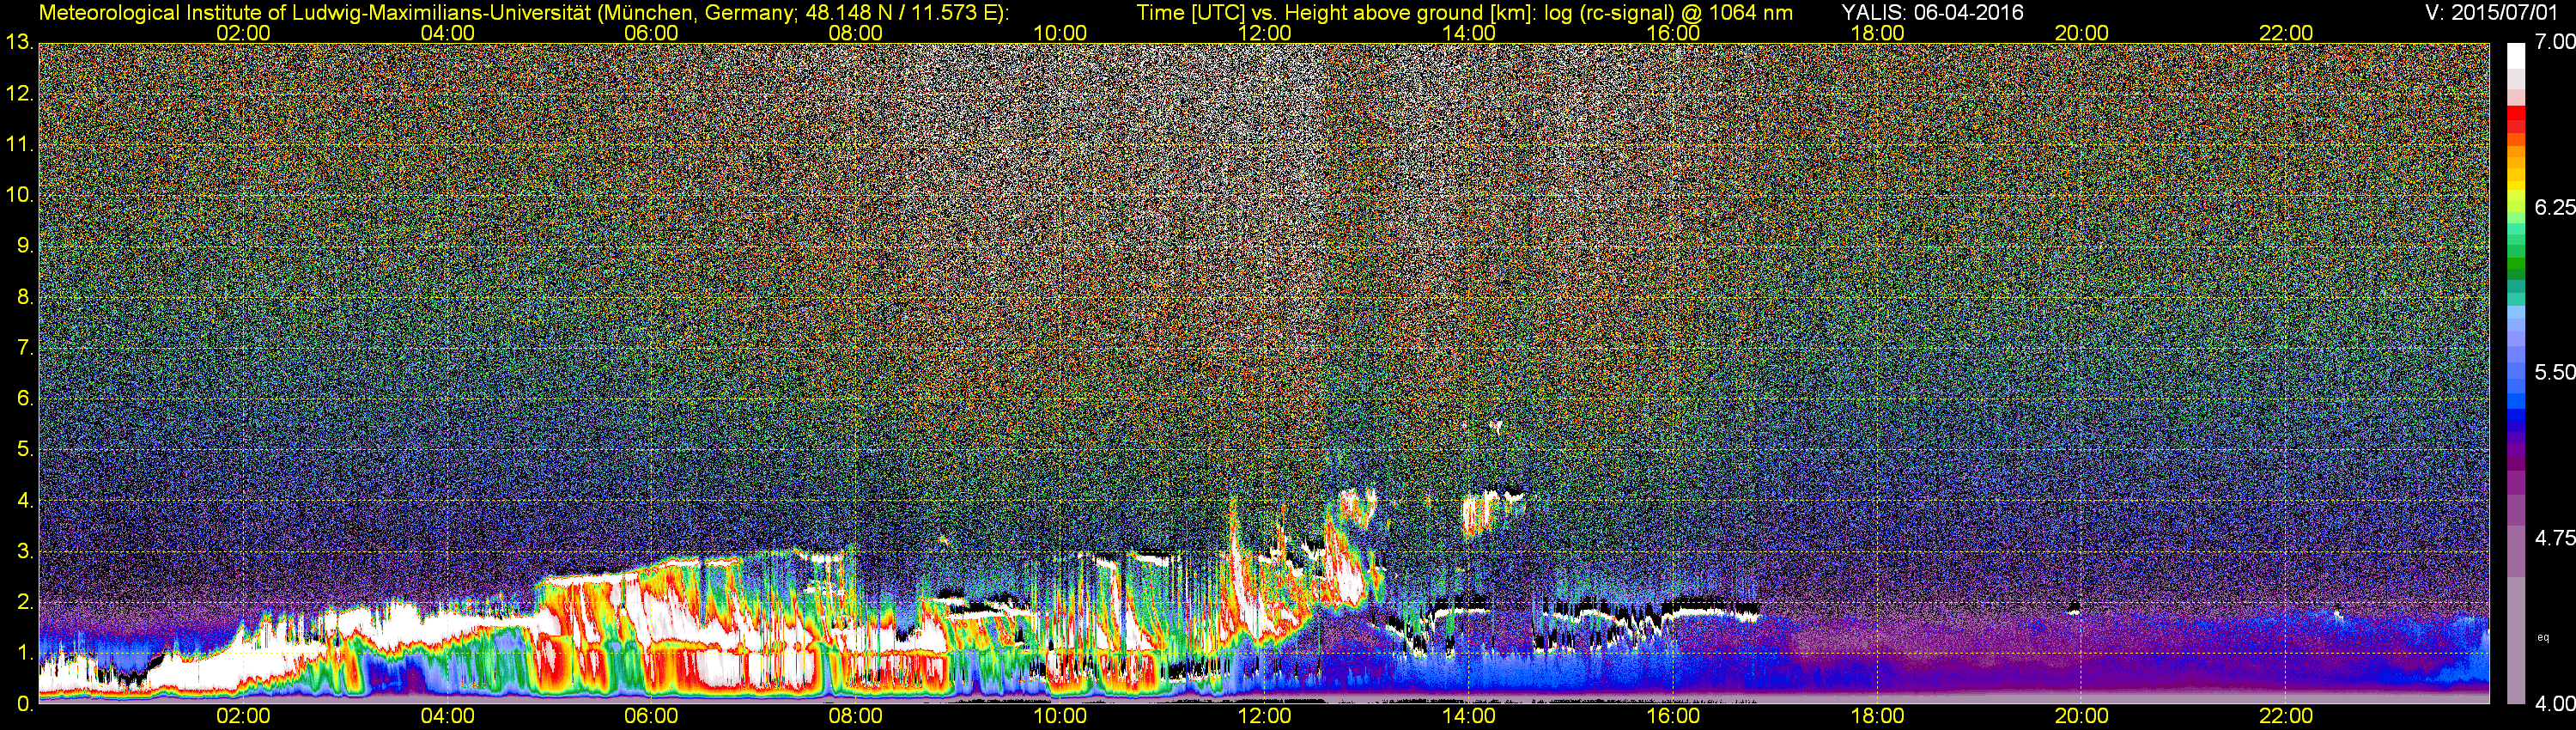2576x730 pixels.
Task: Click the 18:00 label on upper time axis
Action: [x=1877, y=33]
